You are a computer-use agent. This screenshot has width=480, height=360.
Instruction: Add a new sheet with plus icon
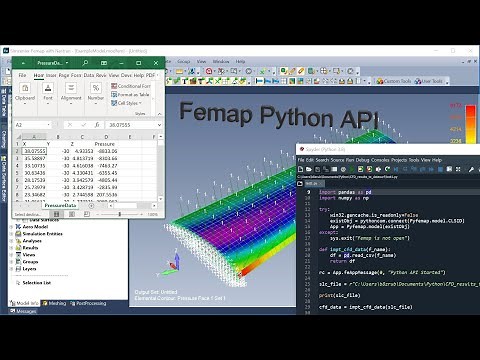(91, 206)
